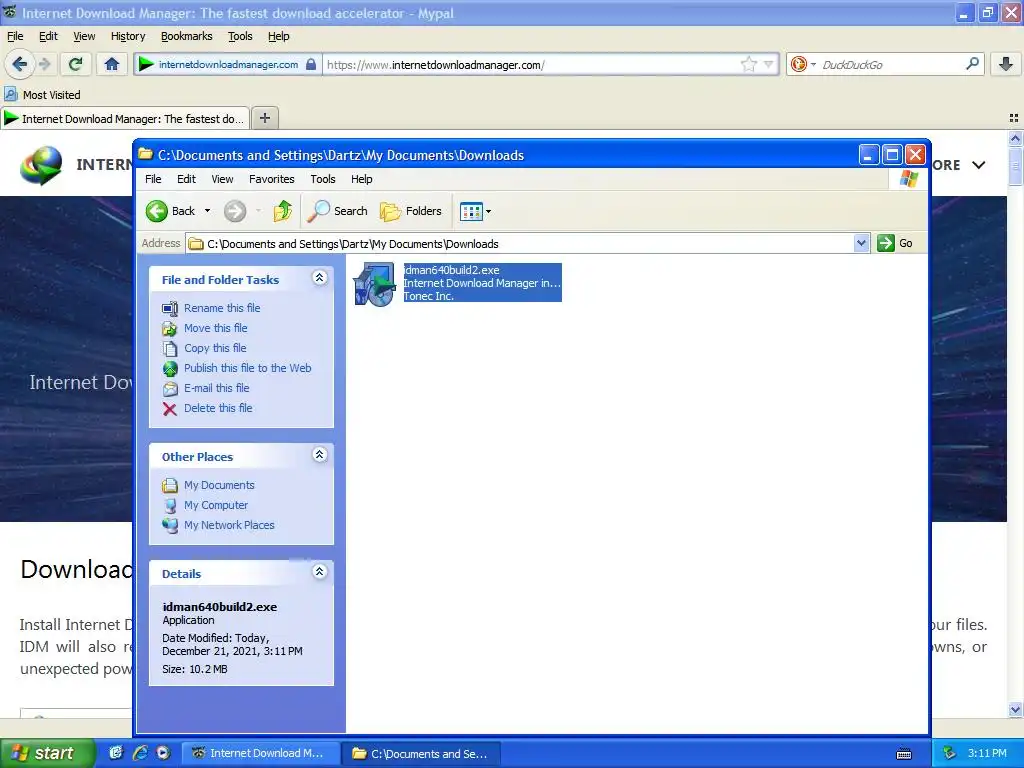Switch to Internet Download M... taskbar button
Image resolution: width=1024 pixels, height=768 pixels.
(260, 753)
